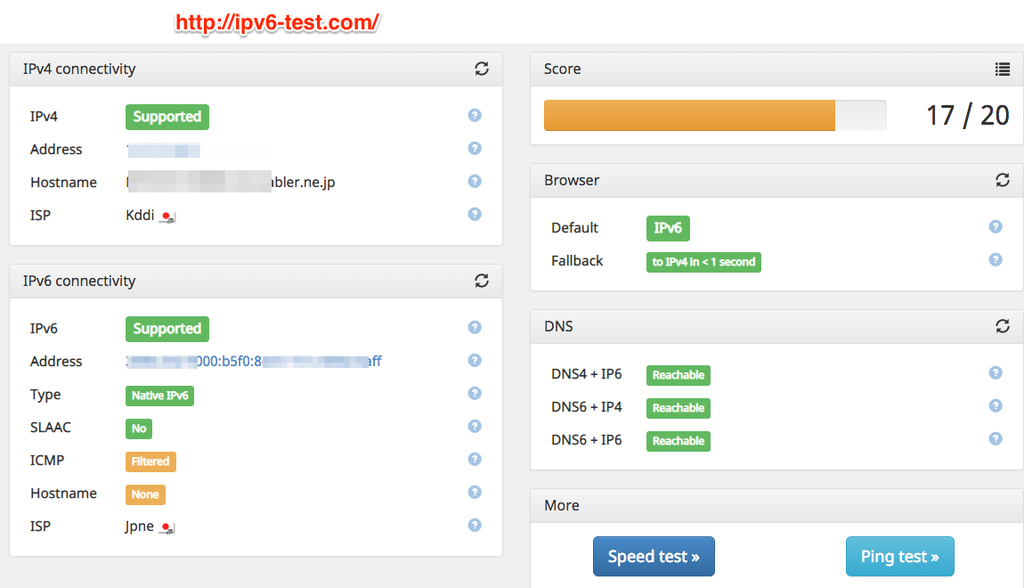Open the Speed test page
Image resolution: width=1024 pixels, height=588 pixels.
(x=654, y=557)
